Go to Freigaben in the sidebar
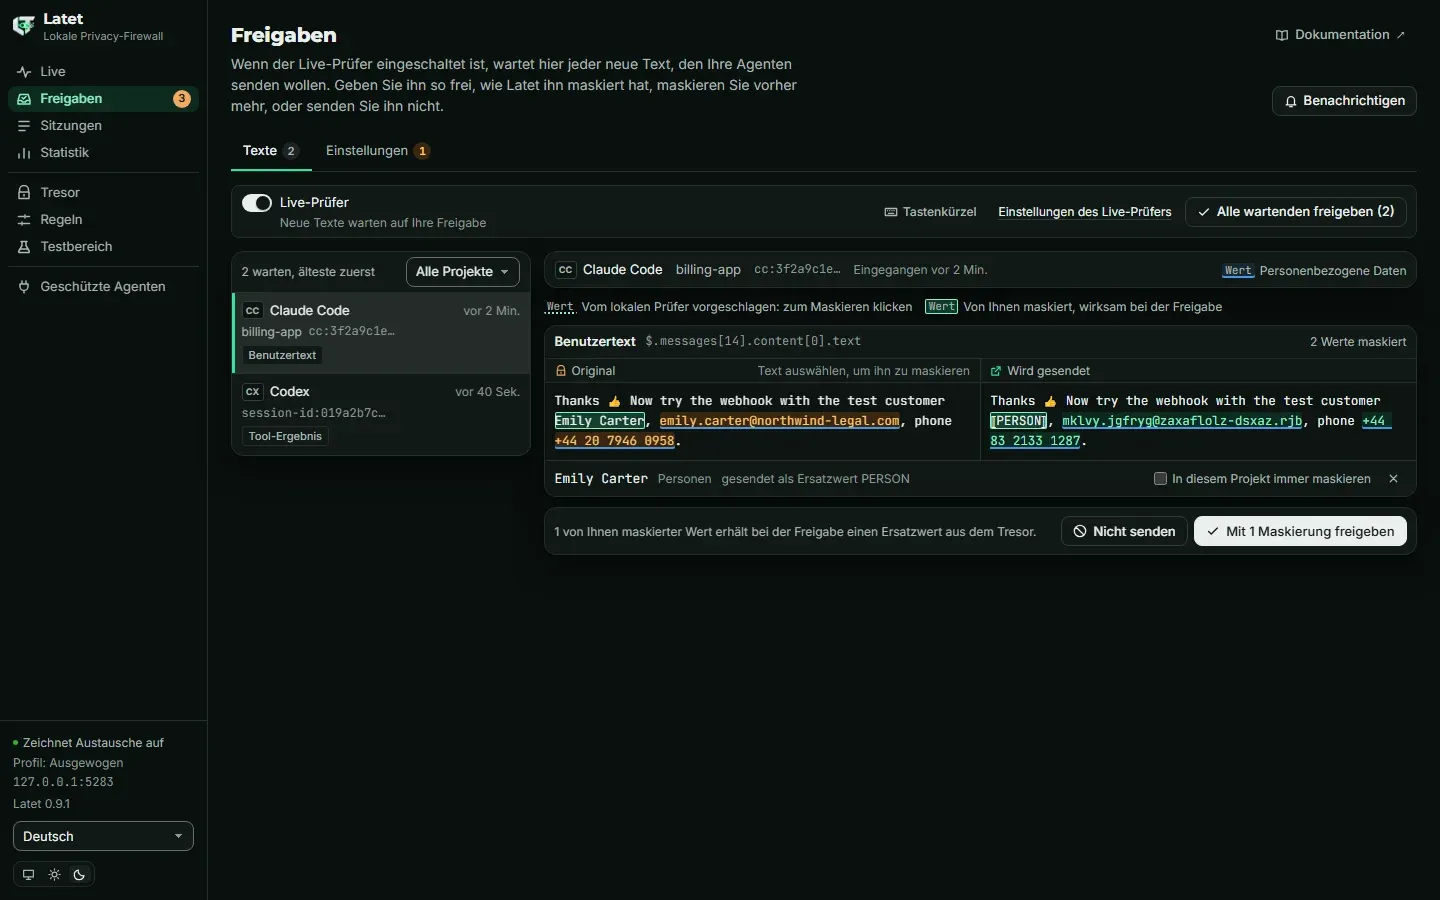Viewport: 1440px width, 900px height. pyautogui.click(x=104, y=99)
